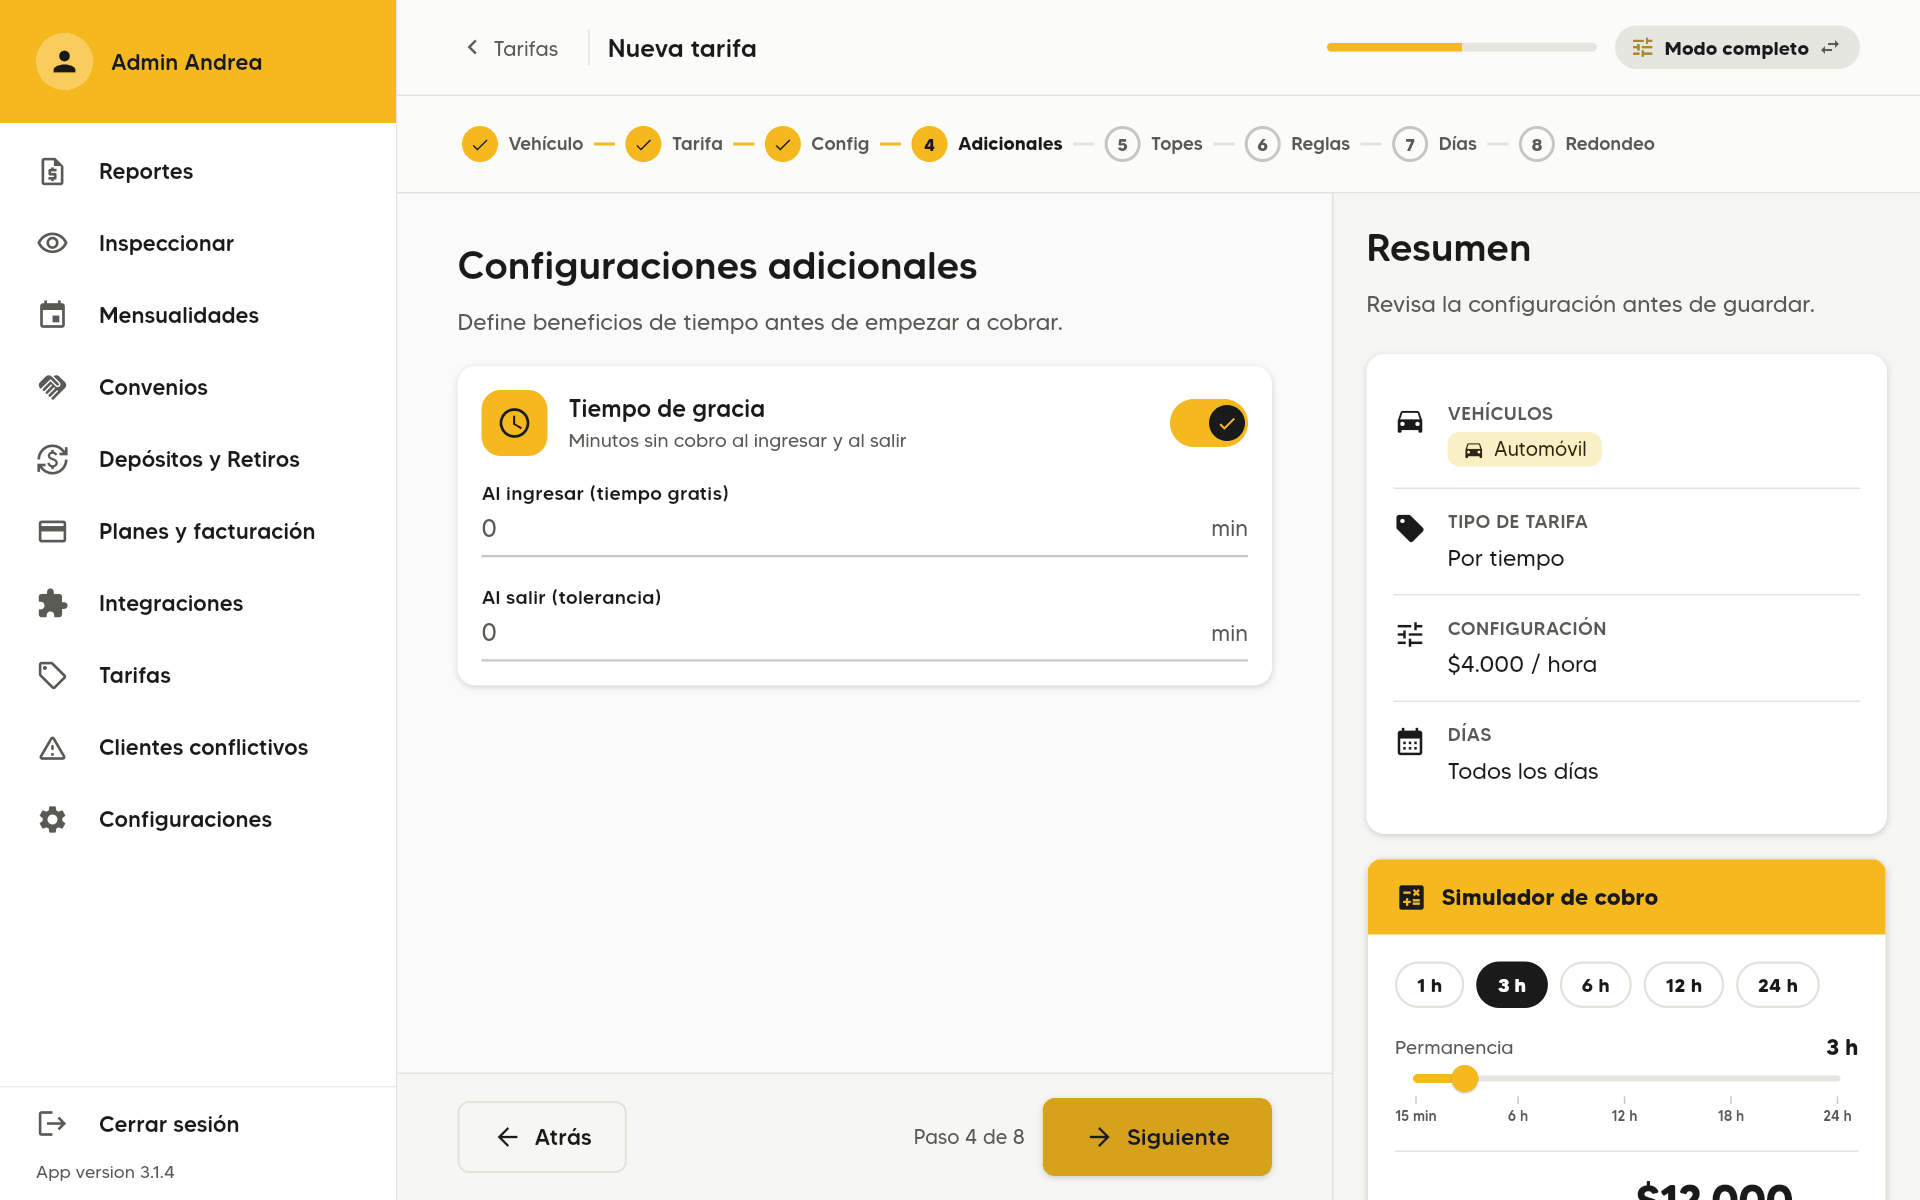Click the sliders icon beside Configuración summary

pos(1410,634)
